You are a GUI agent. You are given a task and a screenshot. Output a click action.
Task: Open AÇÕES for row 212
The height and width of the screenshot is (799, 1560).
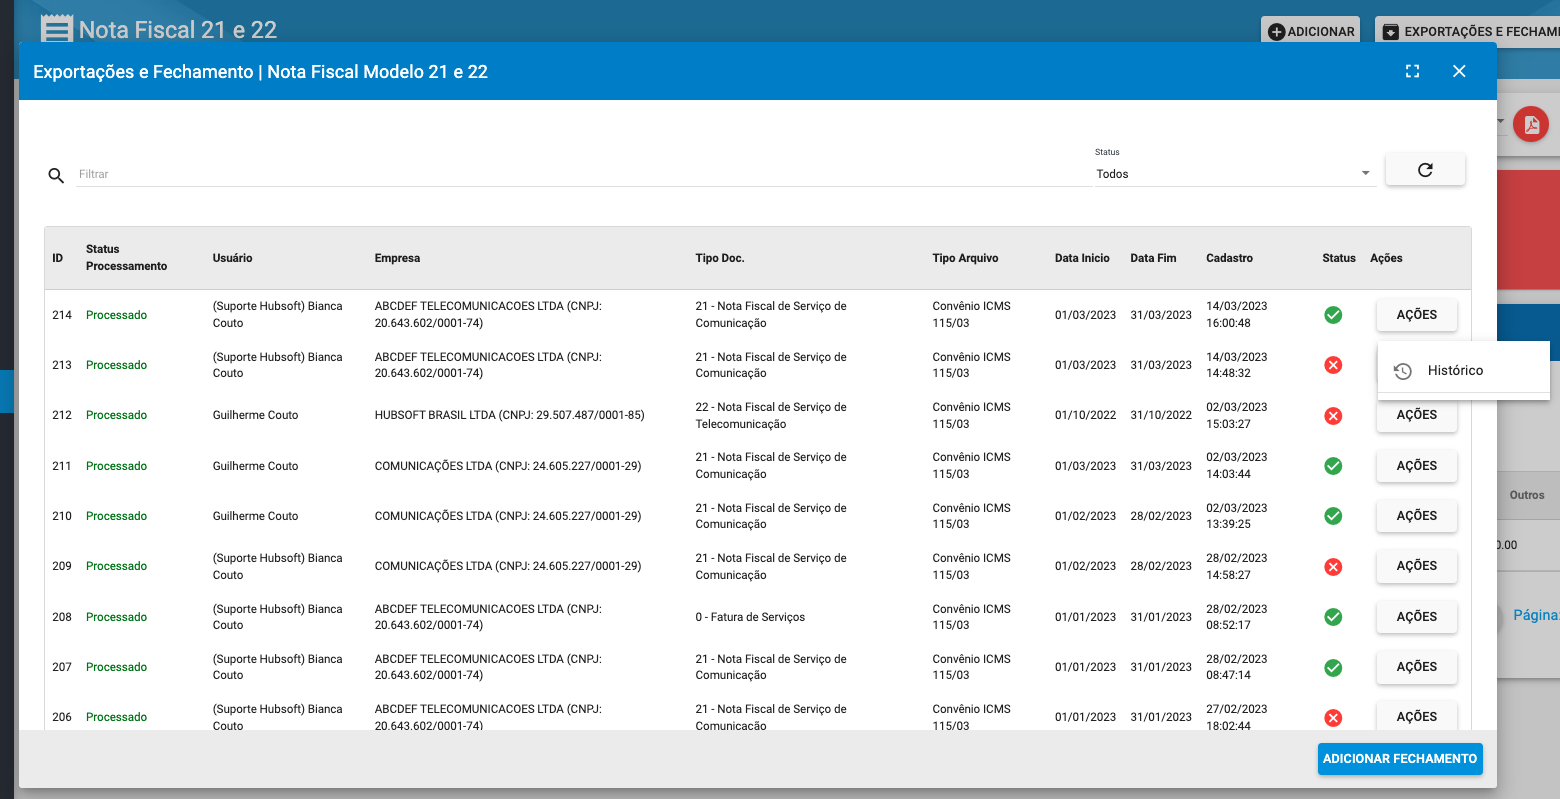(1416, 417)
